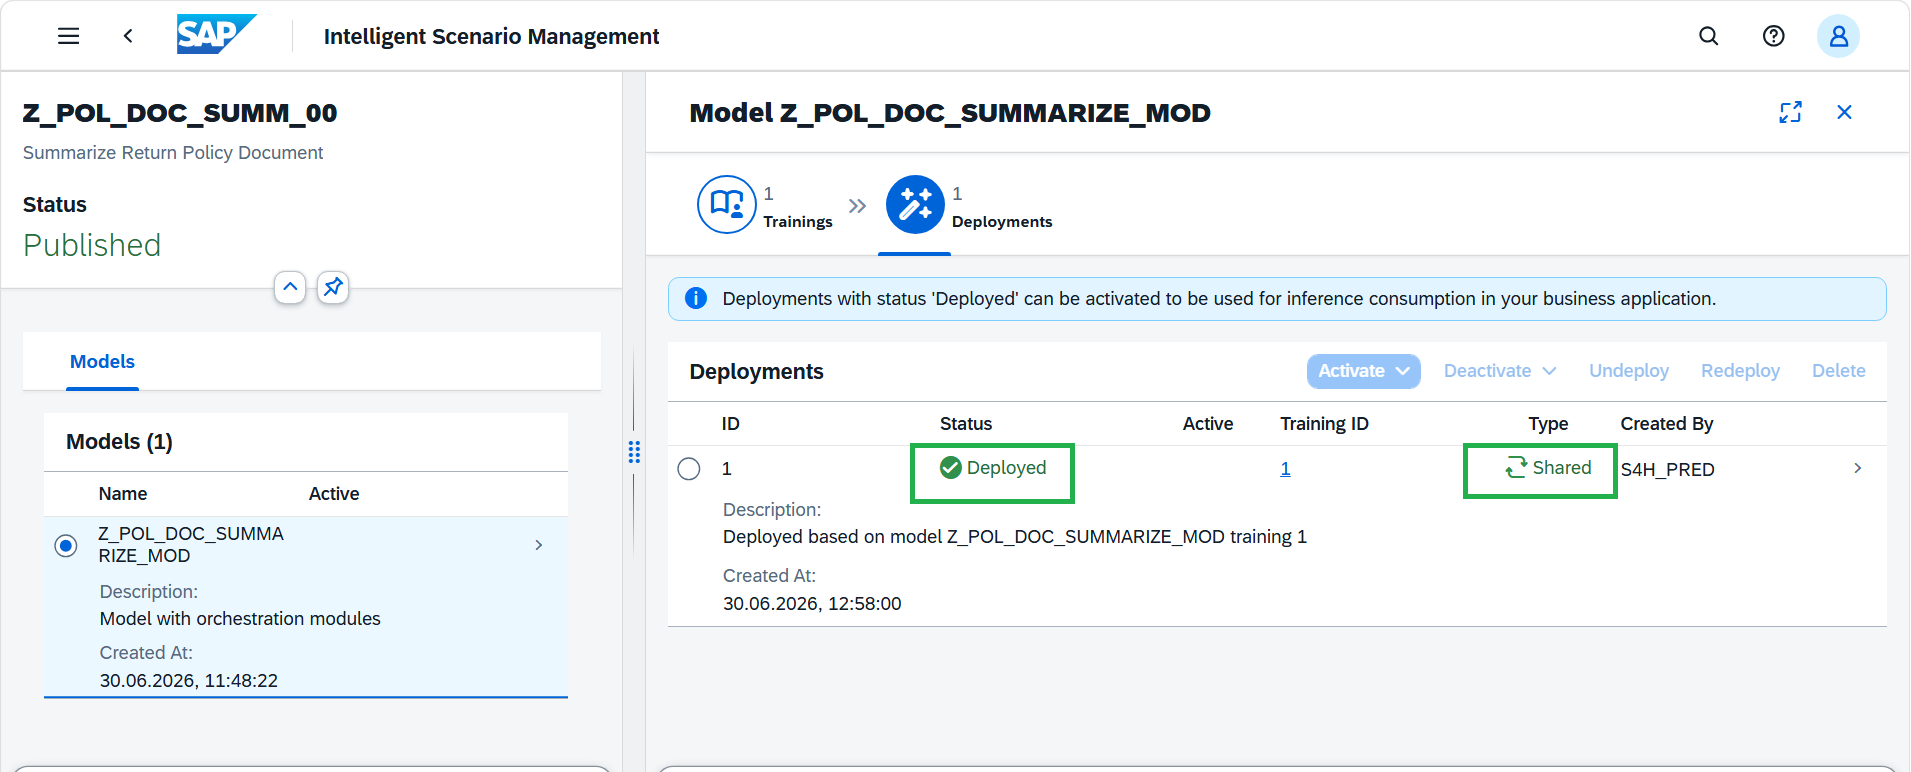Image resolution: width=1911 pixels, height=772 pixels.
Task: Click the Z_POL_DOC_SUMM_00 scenario title
Action: pos(180,113)
